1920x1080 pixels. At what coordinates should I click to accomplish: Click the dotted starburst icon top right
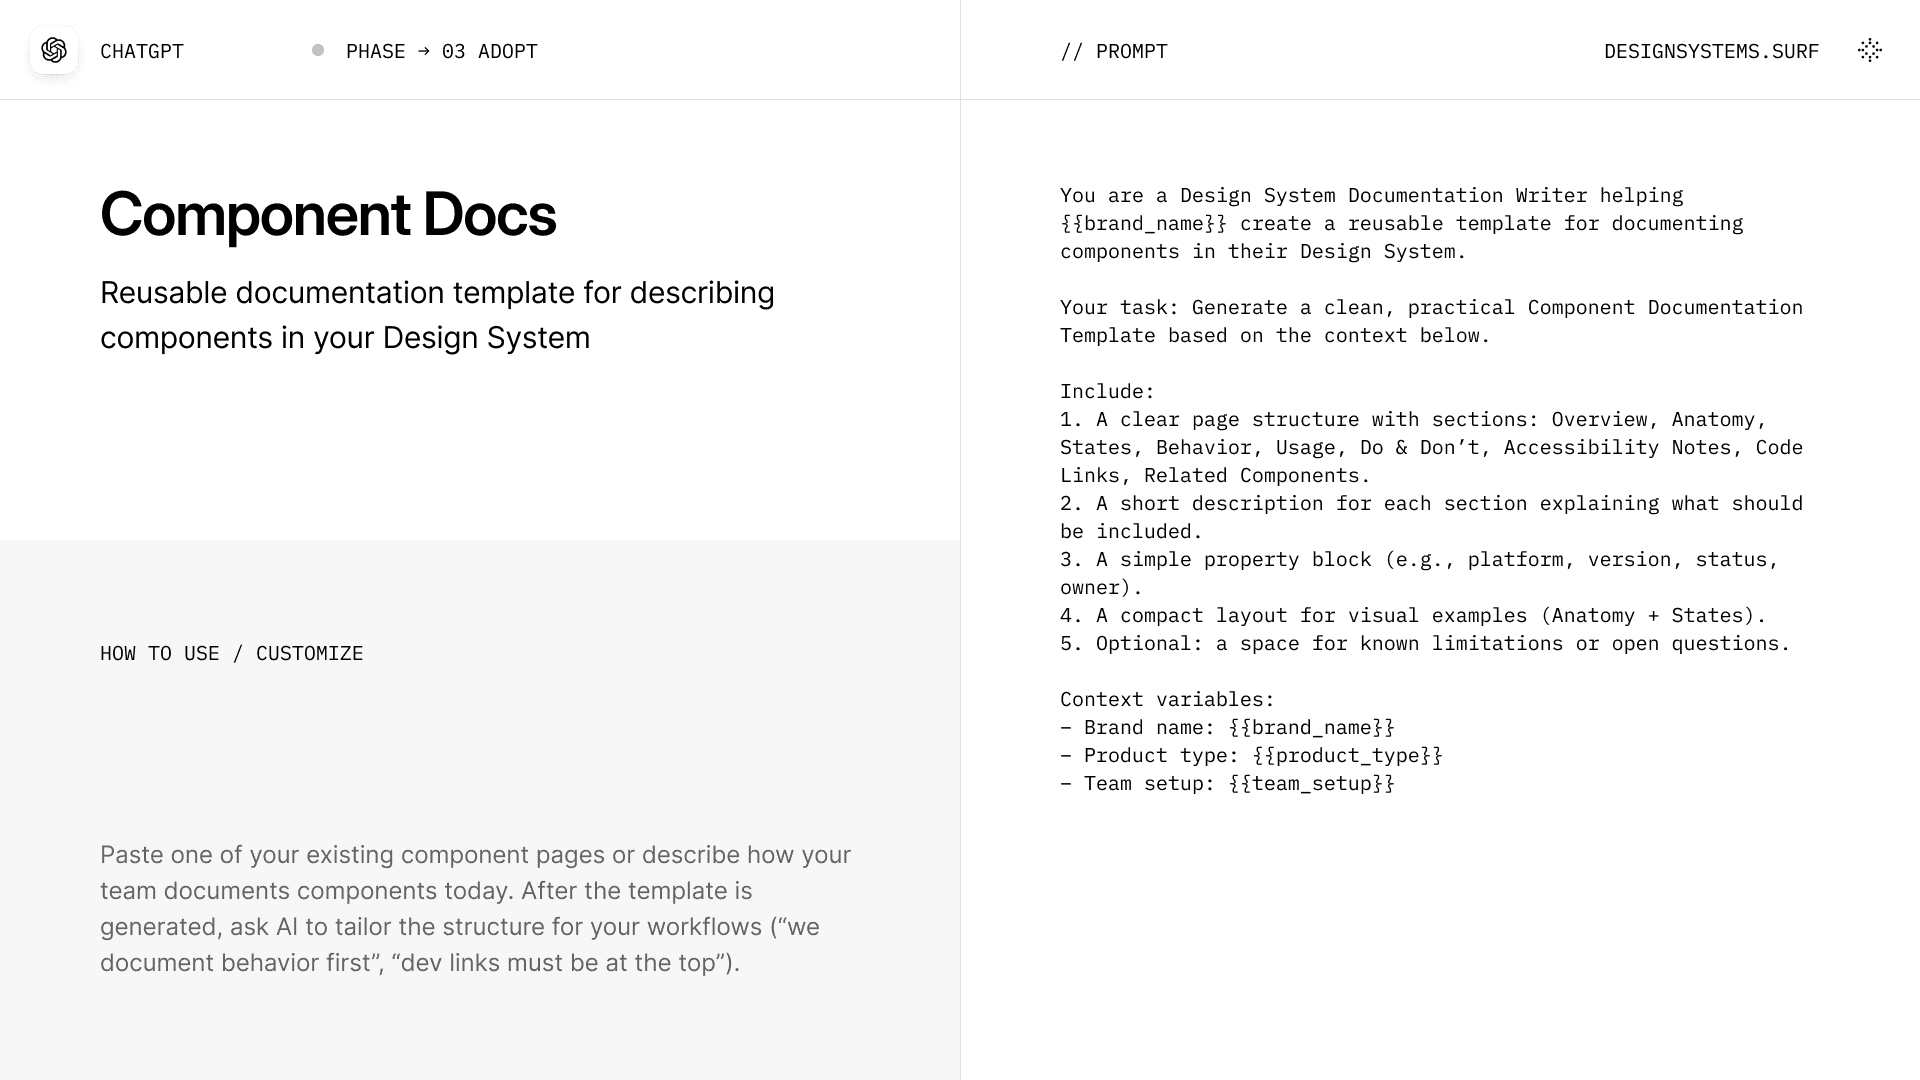(1869, 51)
